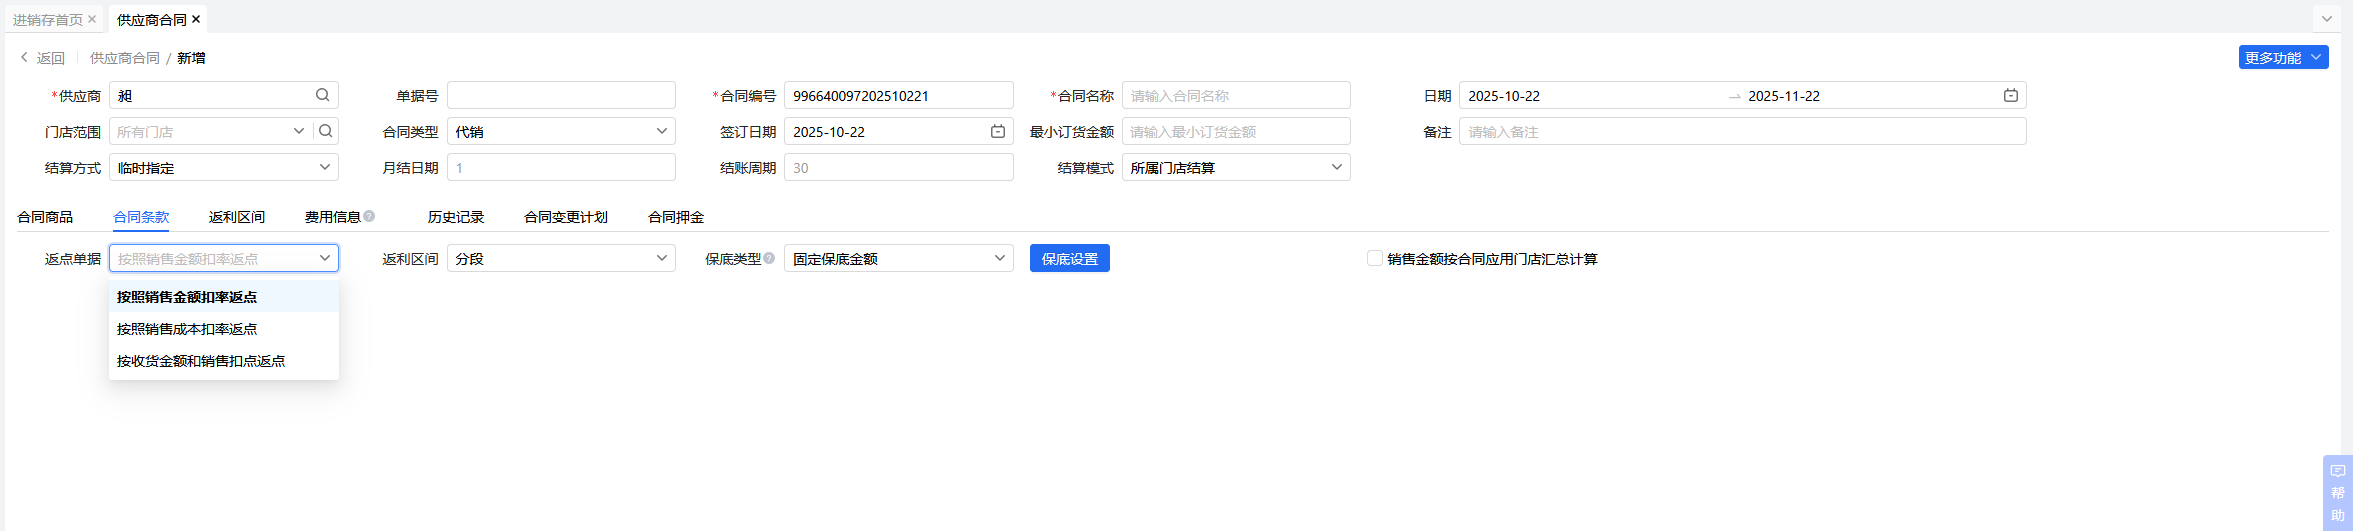The height and width of the screenshot is (531, 2353).
Task: Choose 按收货金额和销售扣点返点 option
Action: point(201,361)
